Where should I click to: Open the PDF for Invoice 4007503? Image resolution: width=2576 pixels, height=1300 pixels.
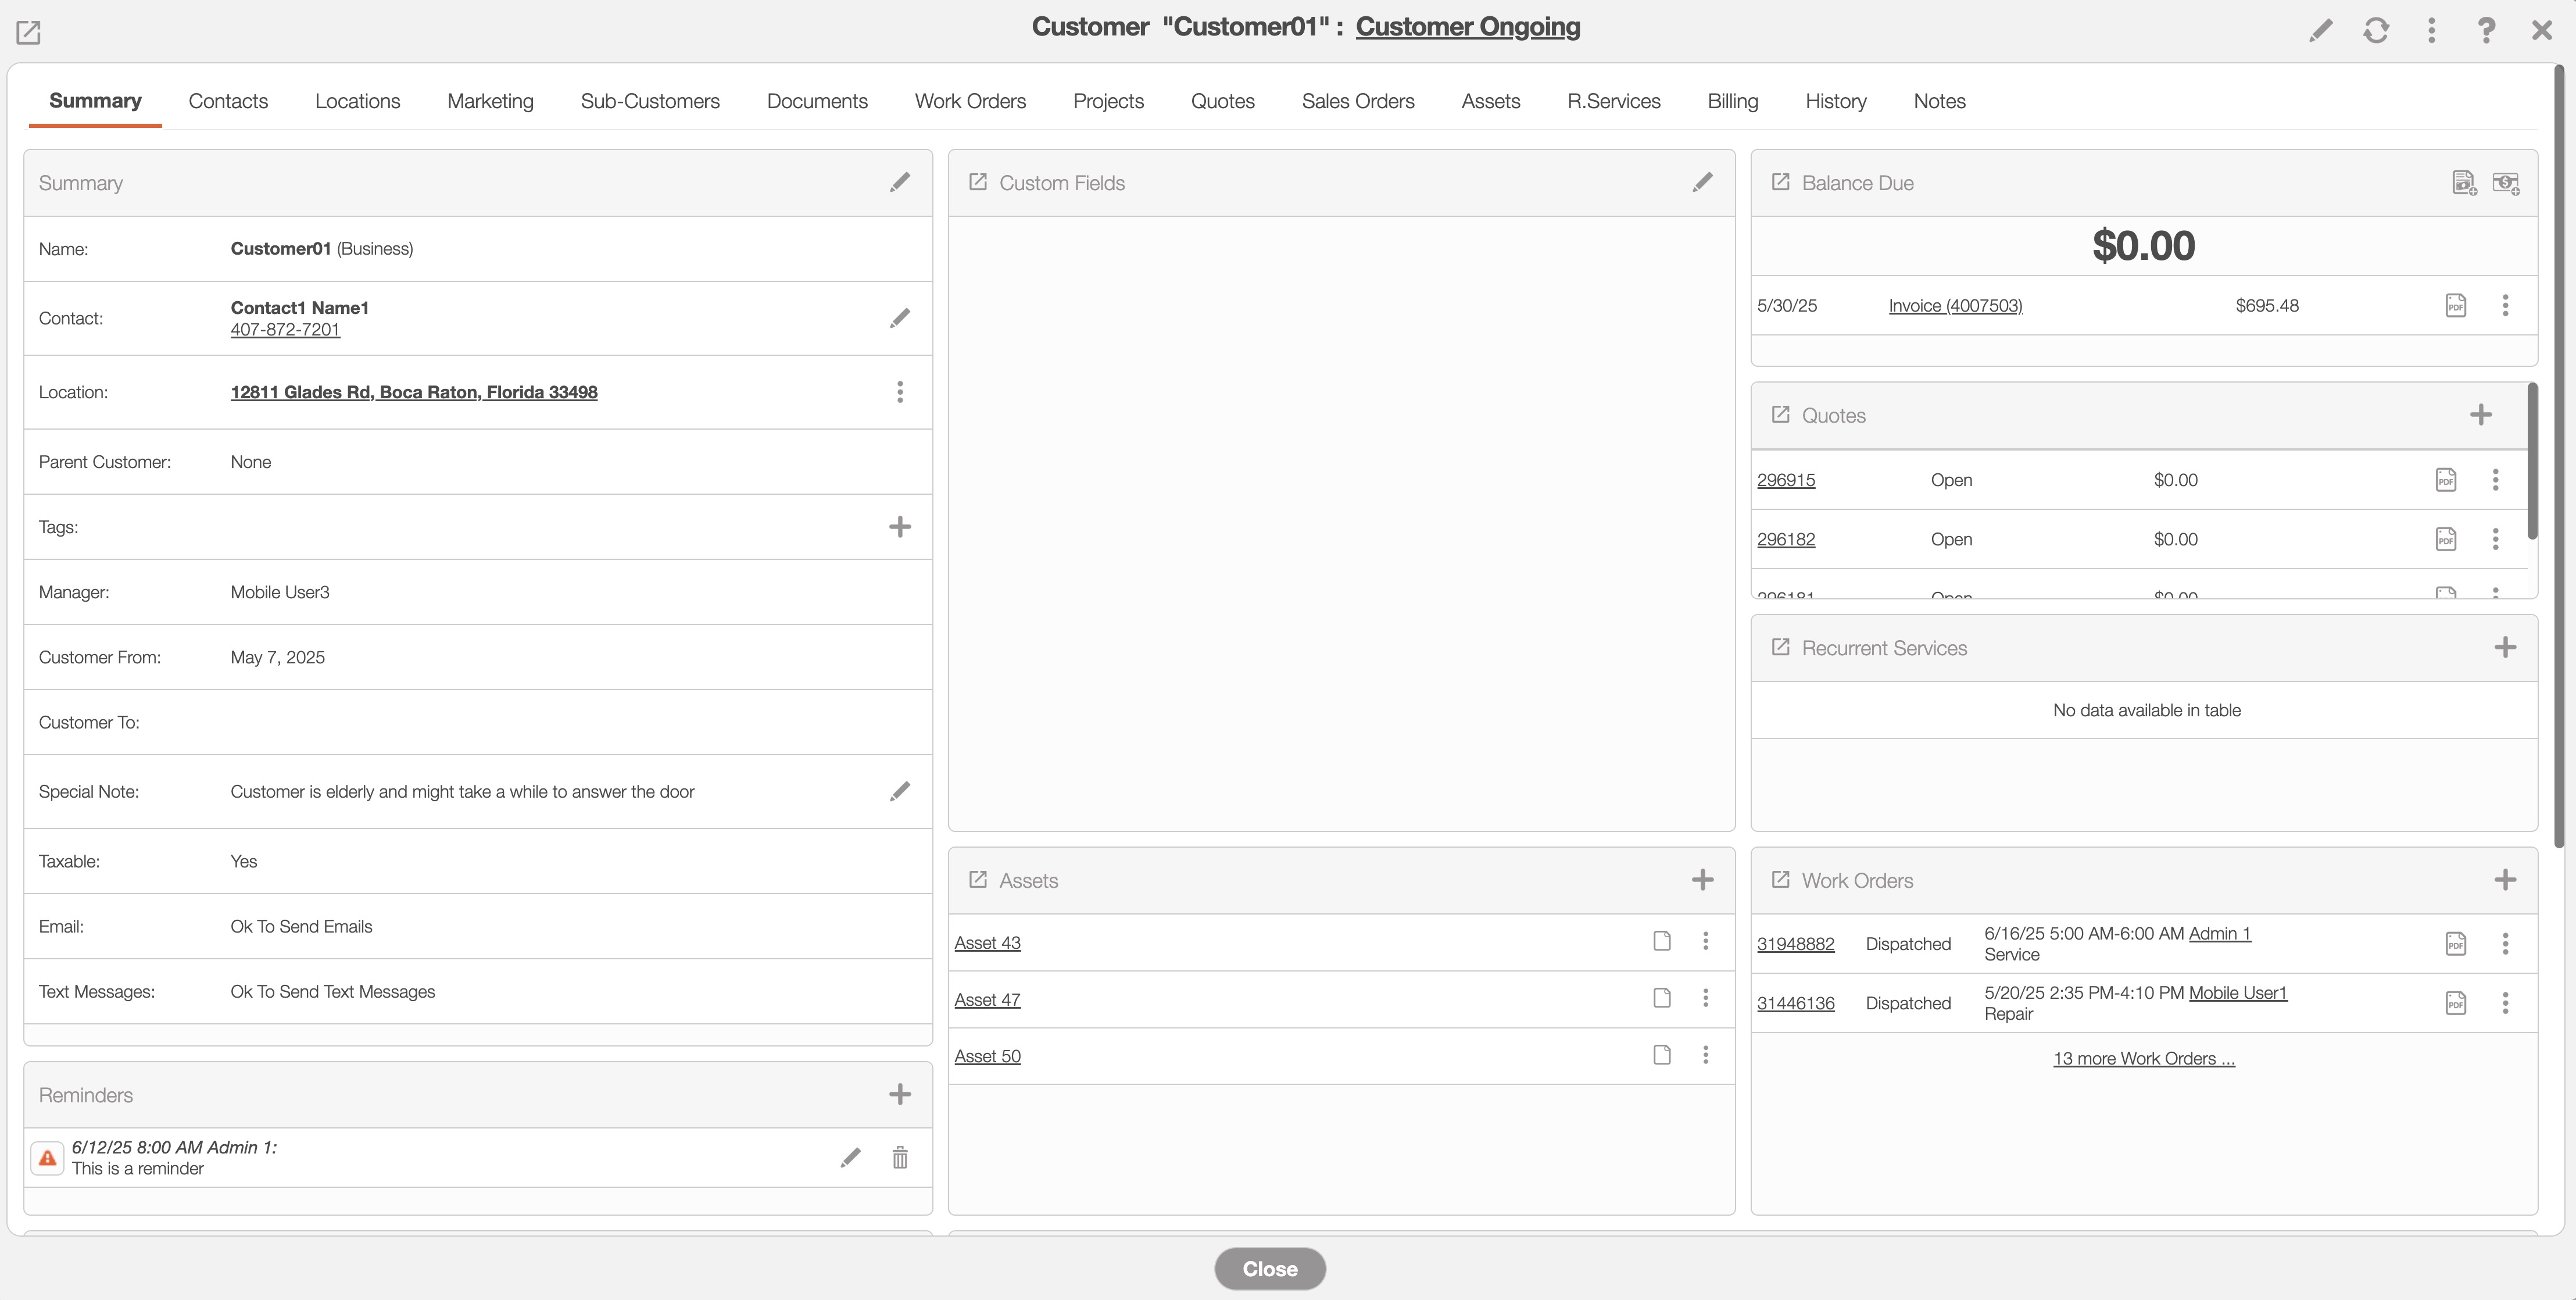[2455, 306]
